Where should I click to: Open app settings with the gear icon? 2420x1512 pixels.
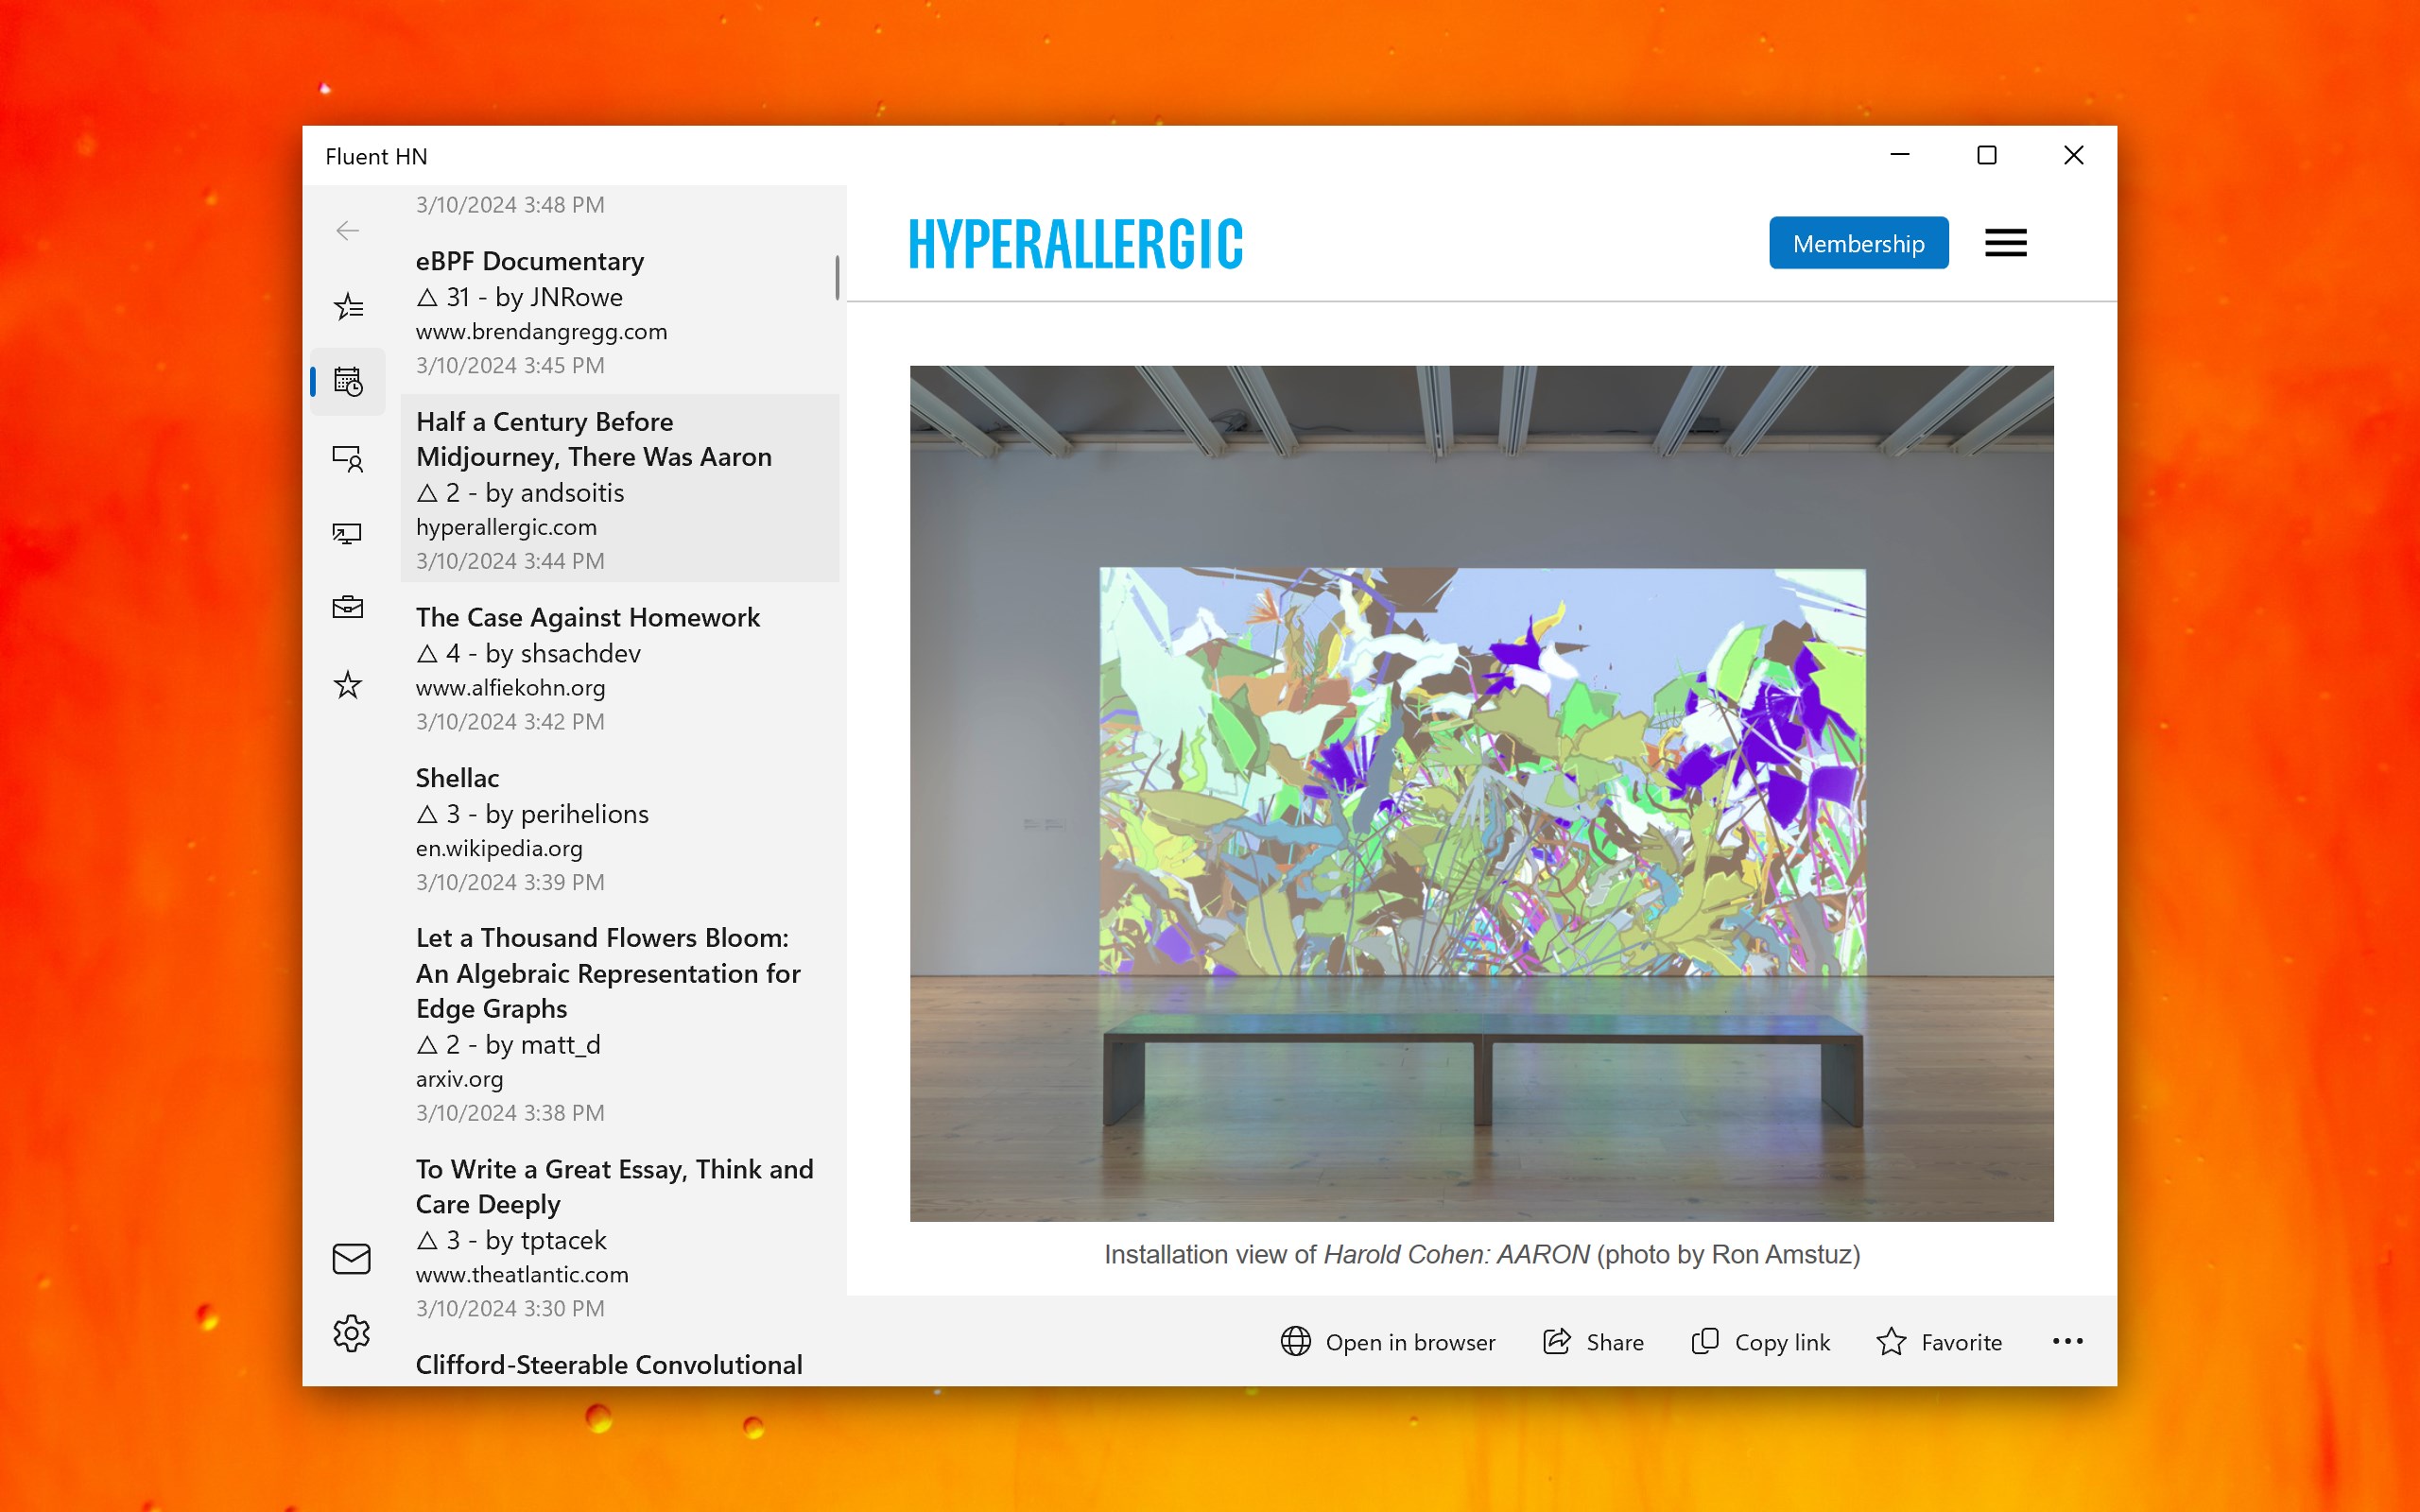350,1333
